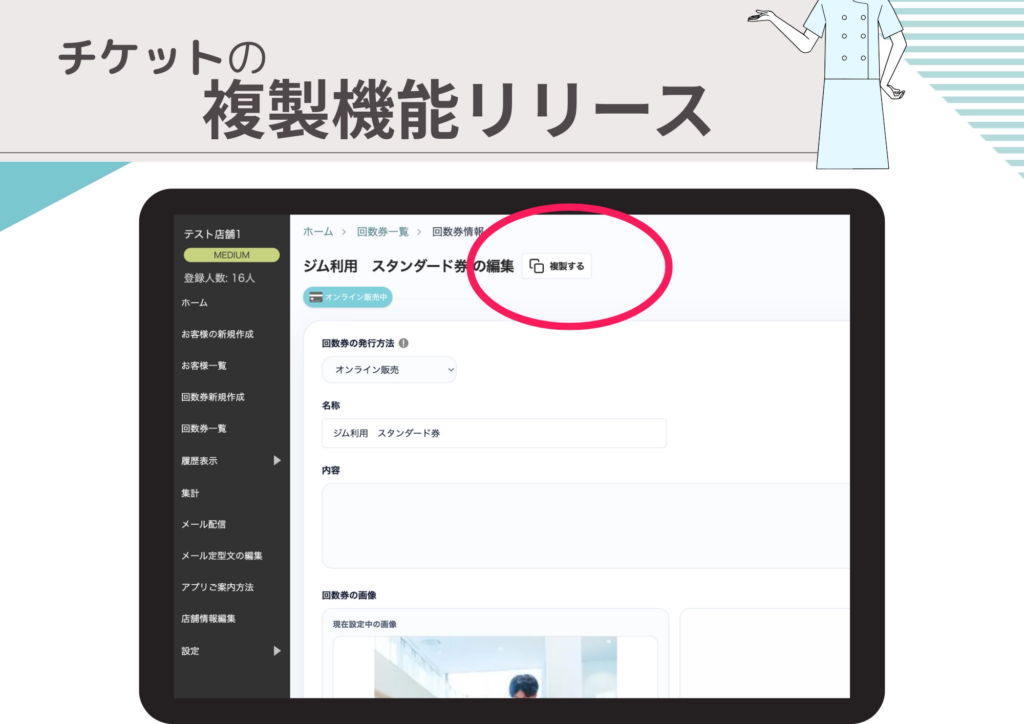Open ホーム in the sidebar
Image resolution: width=1024 pixels, height=724 pixels.
195,302
